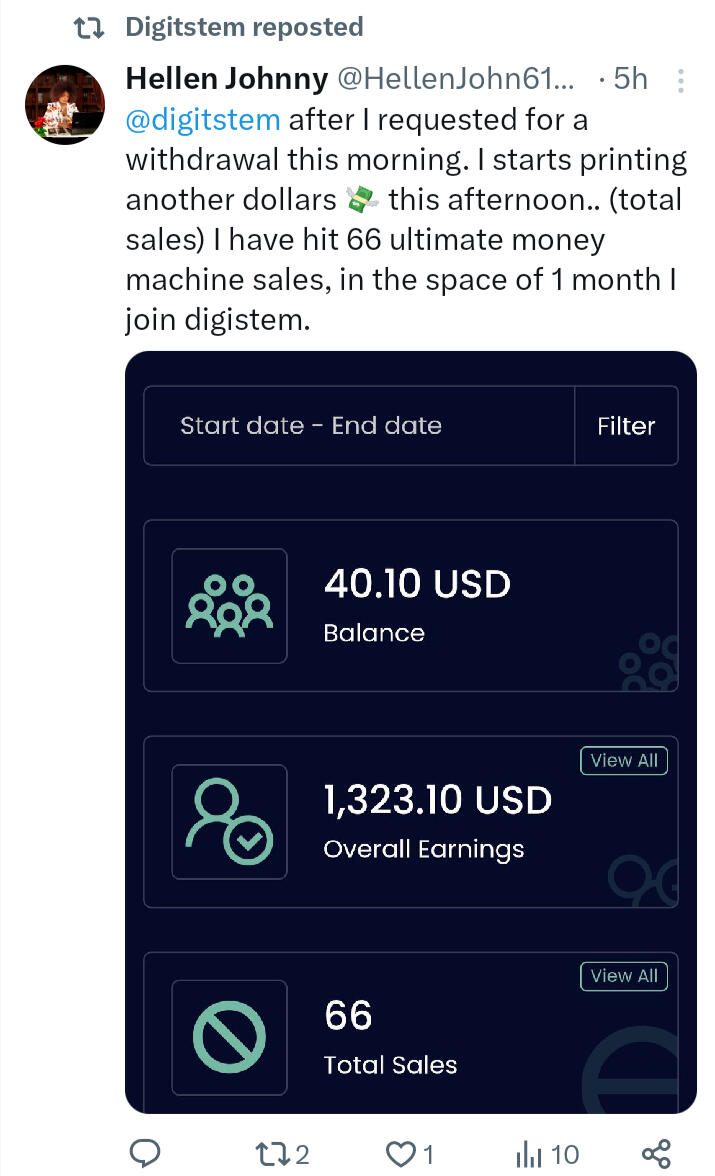Click the Hellen Johnny display name
This screenshot has height=1176, width=715.
point(227,79)
